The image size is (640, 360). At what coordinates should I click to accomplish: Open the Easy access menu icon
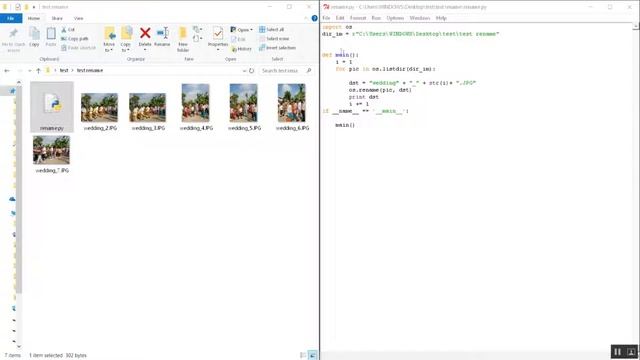coord(197,39)
